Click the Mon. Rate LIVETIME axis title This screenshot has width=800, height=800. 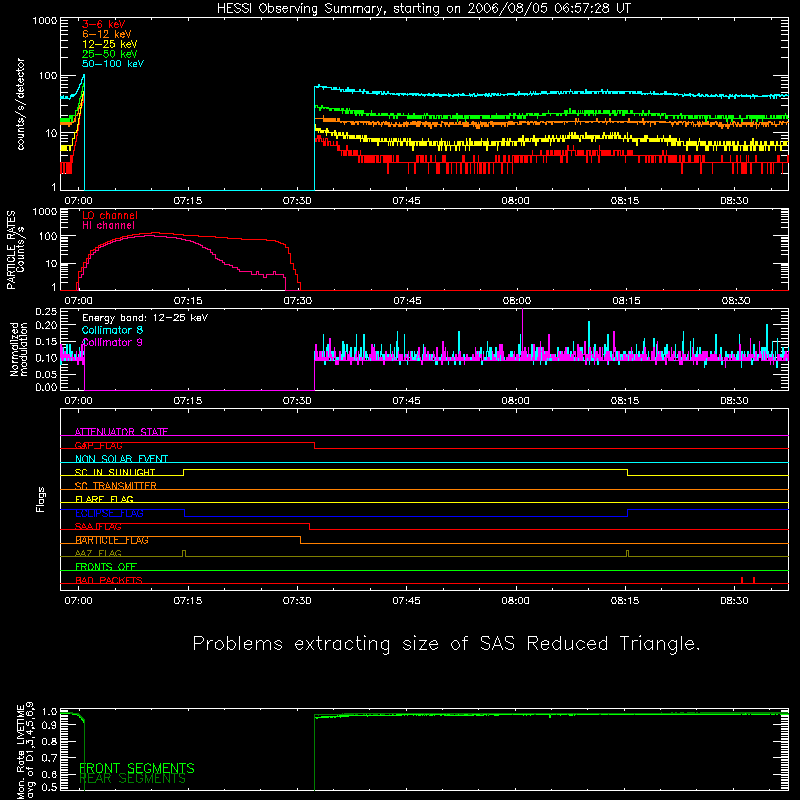24,750
